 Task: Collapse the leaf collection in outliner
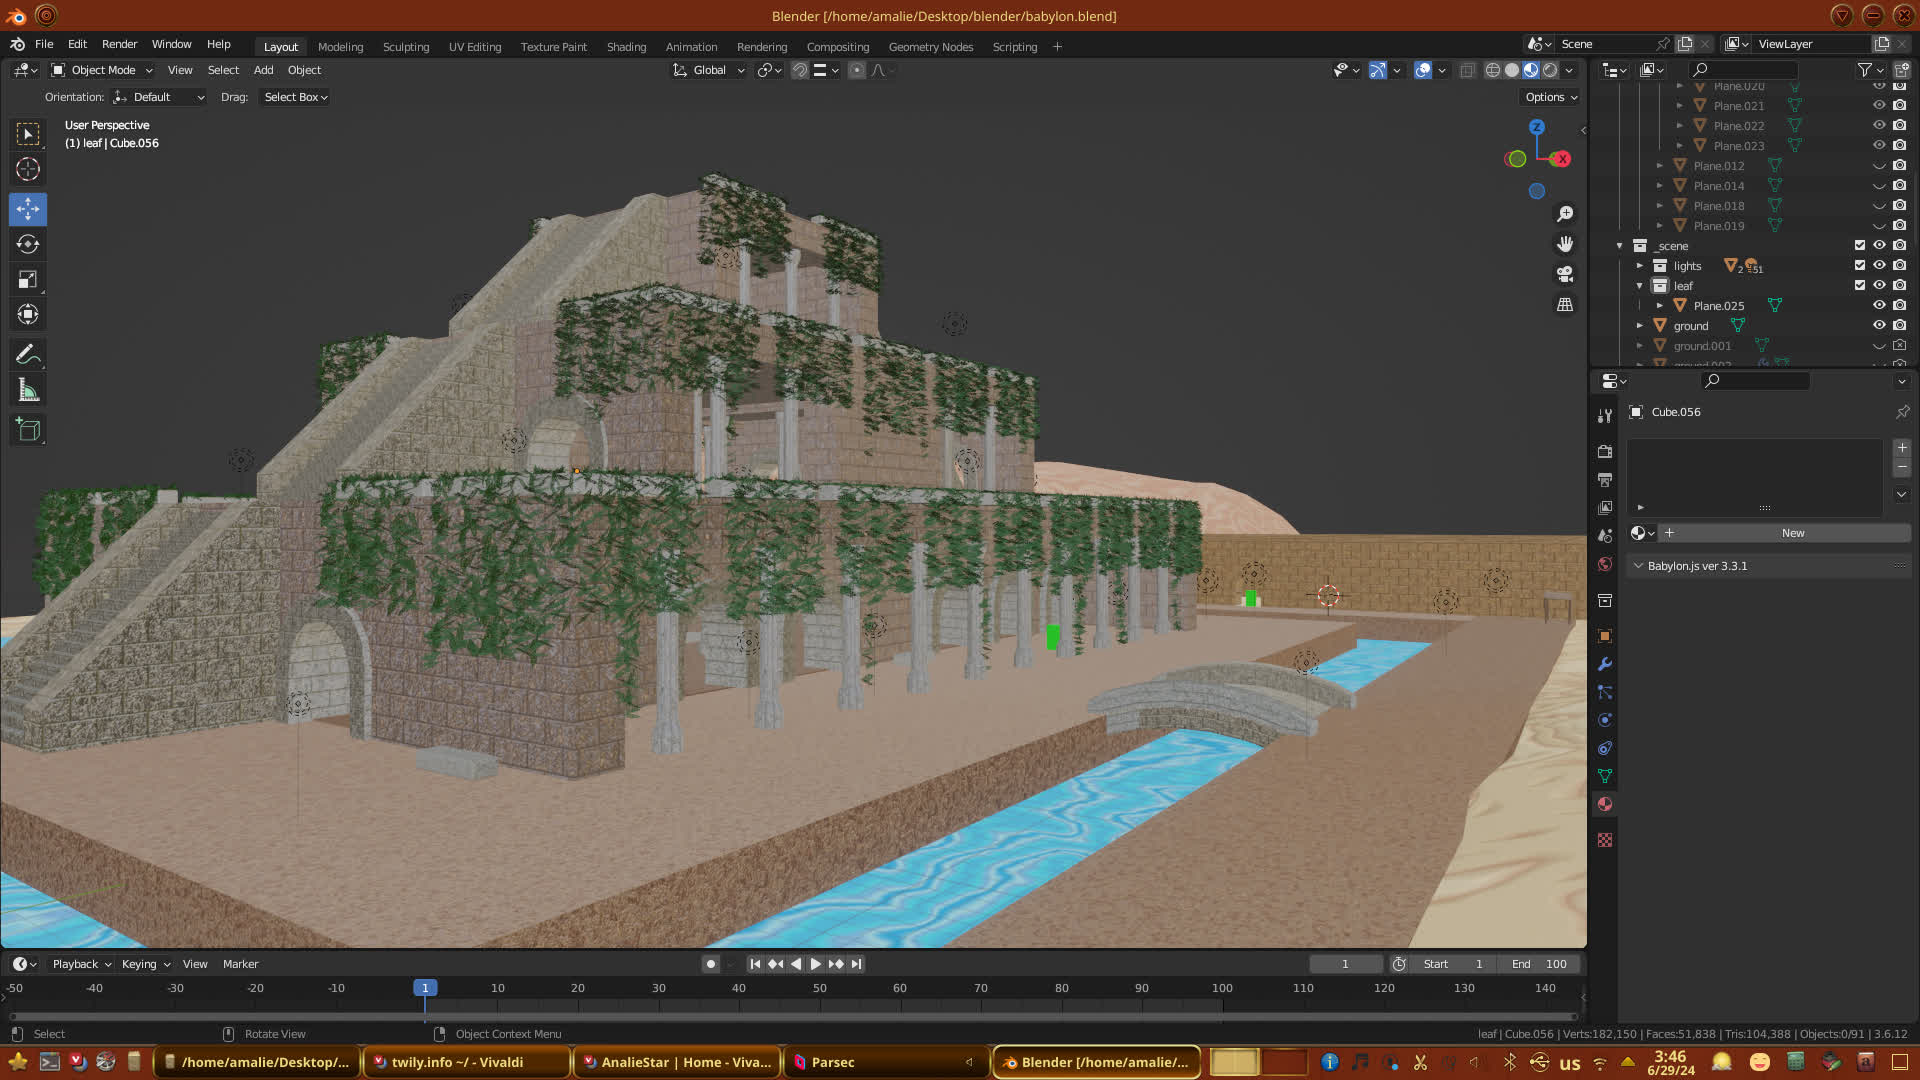1640,286
